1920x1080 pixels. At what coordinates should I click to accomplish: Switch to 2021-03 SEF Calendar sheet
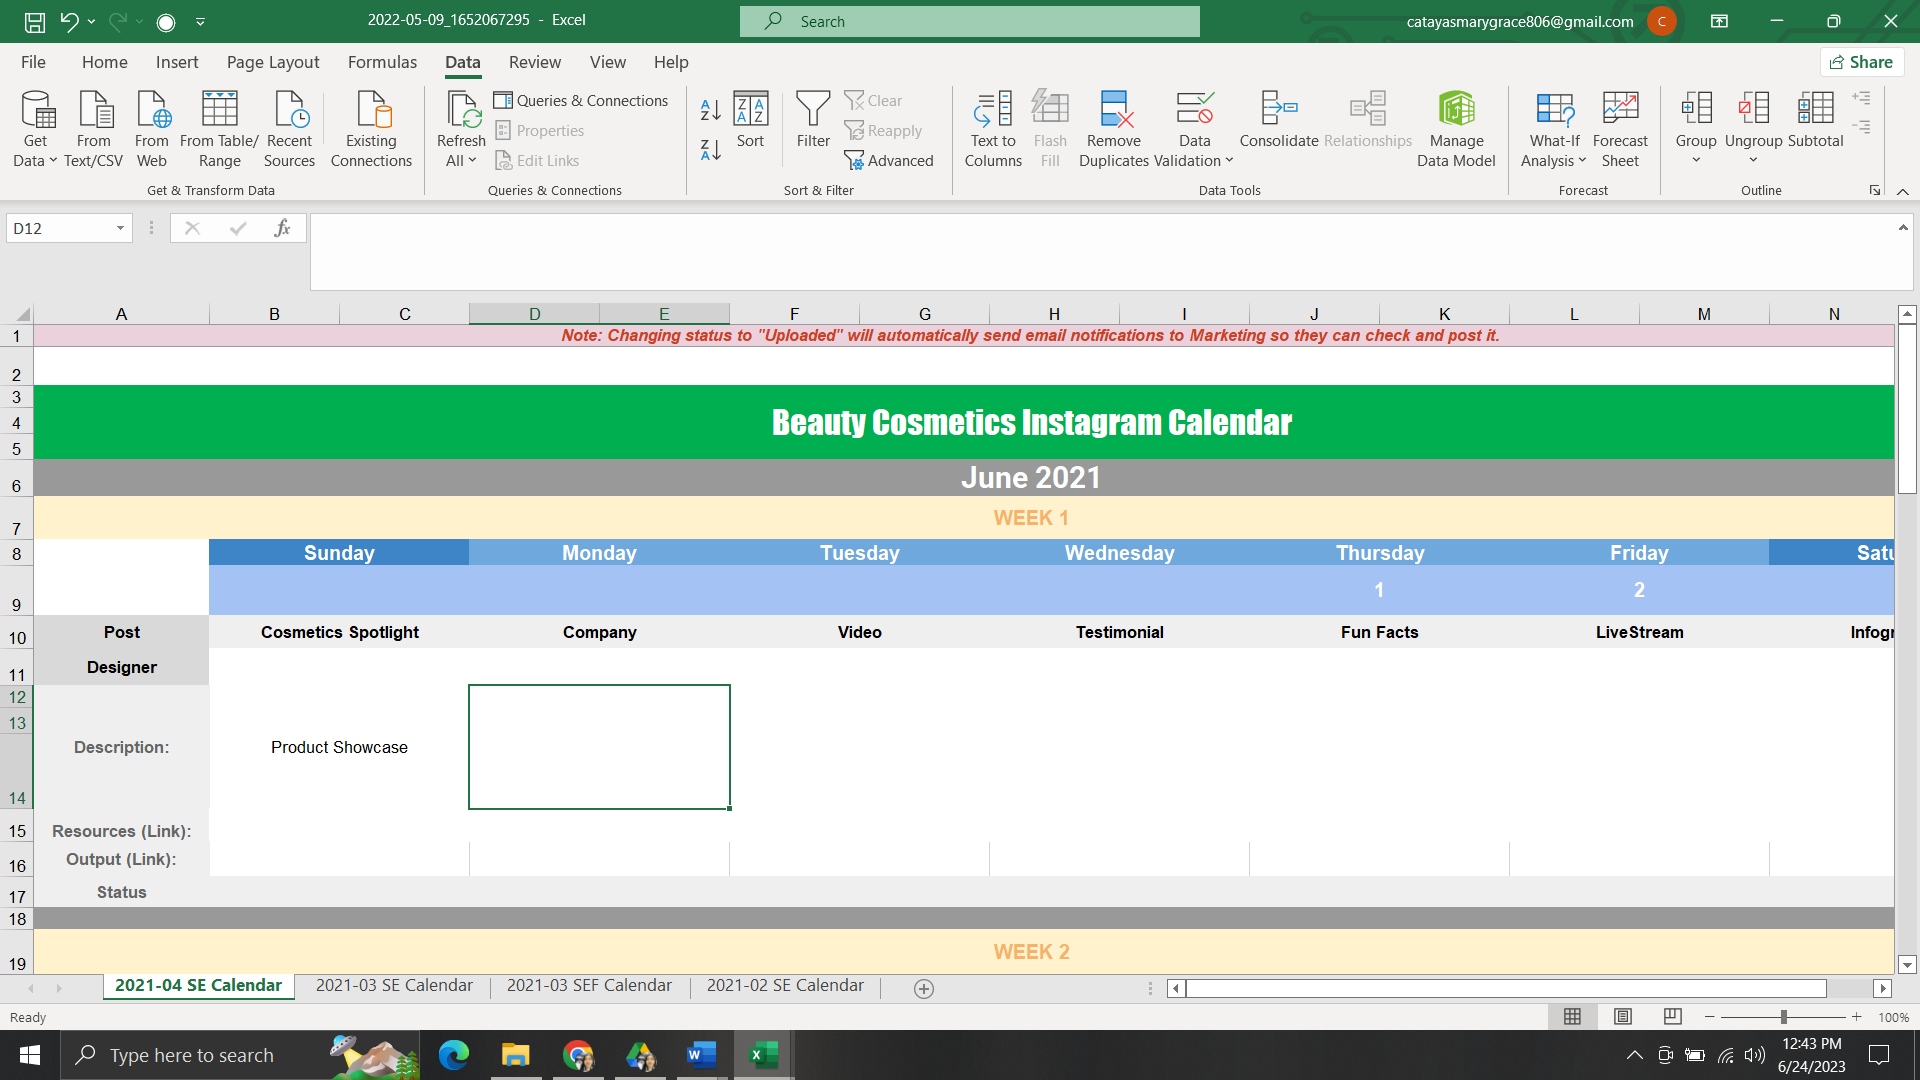pyautogui.click(x=589, y=986)
